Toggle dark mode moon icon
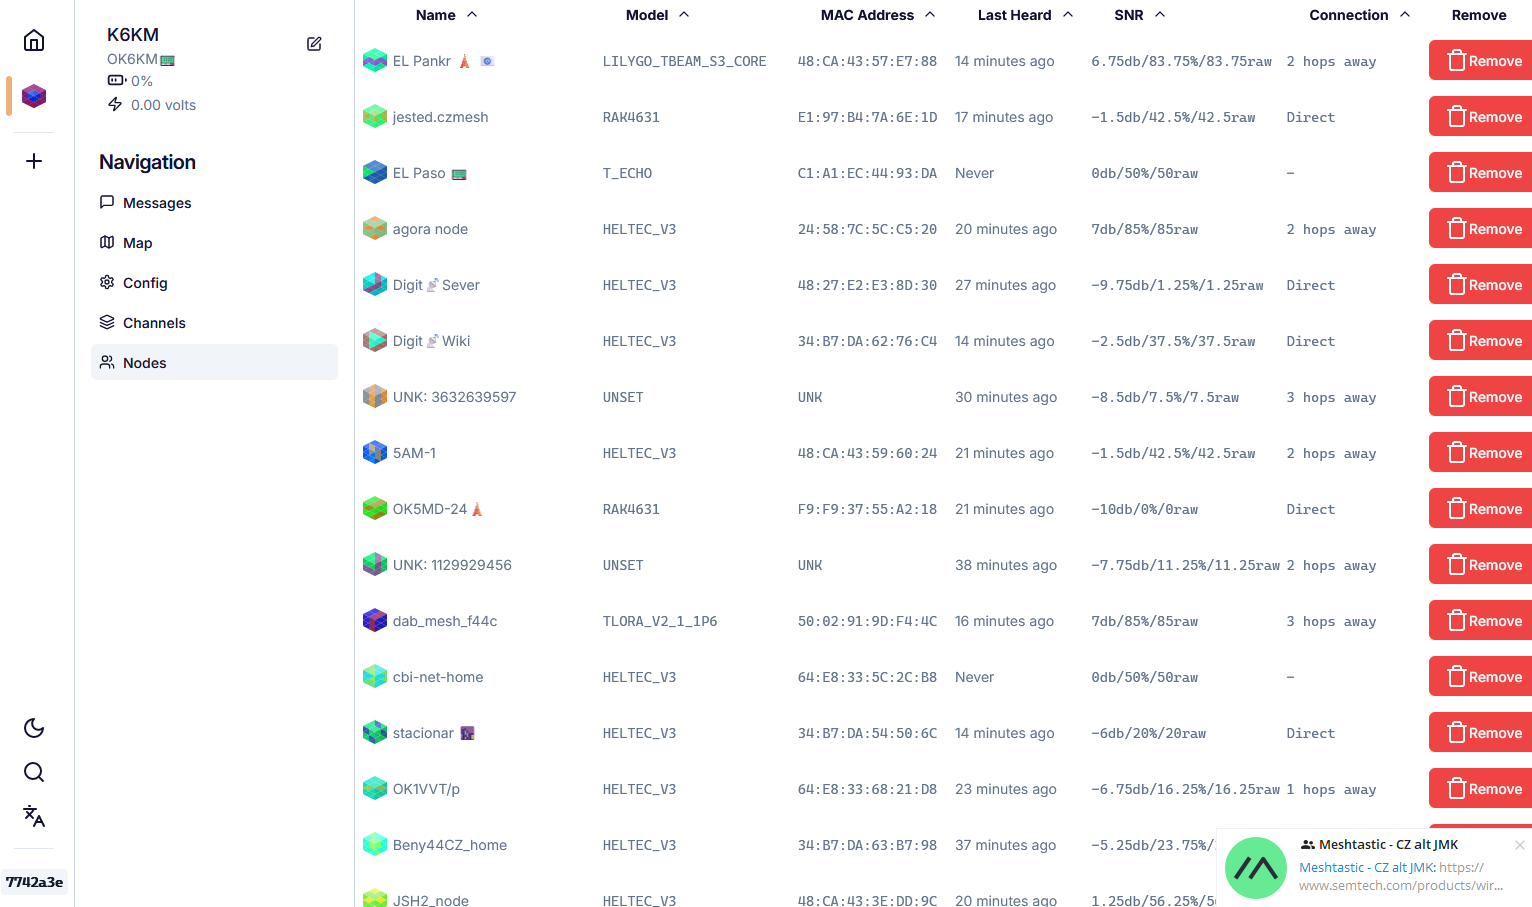Screen dimensions: 1532x907 34,728
